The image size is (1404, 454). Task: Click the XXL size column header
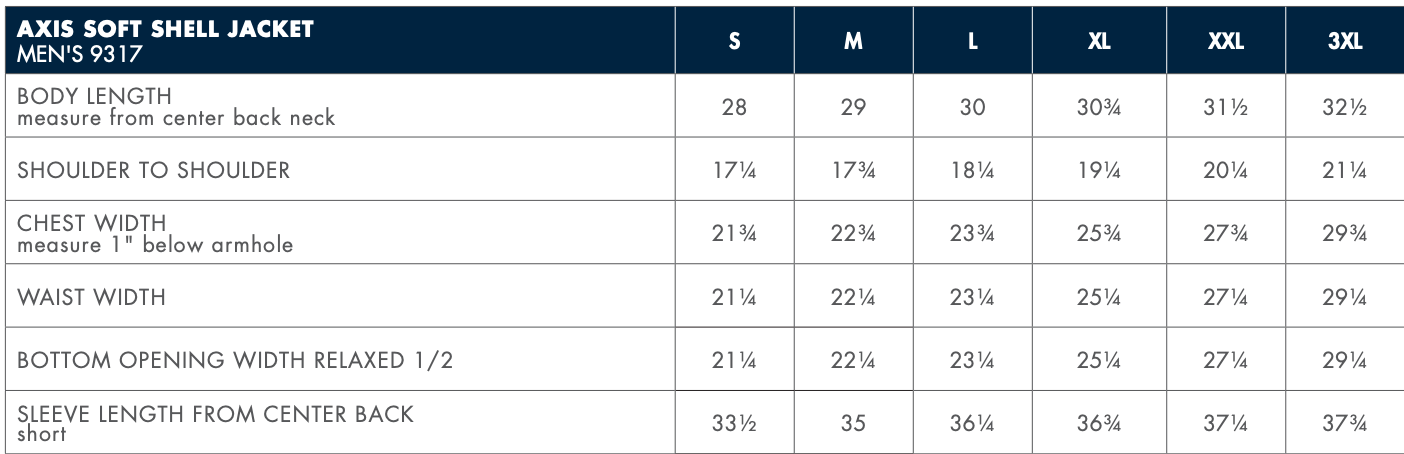pyautogui.click(x=1225, y=43)
